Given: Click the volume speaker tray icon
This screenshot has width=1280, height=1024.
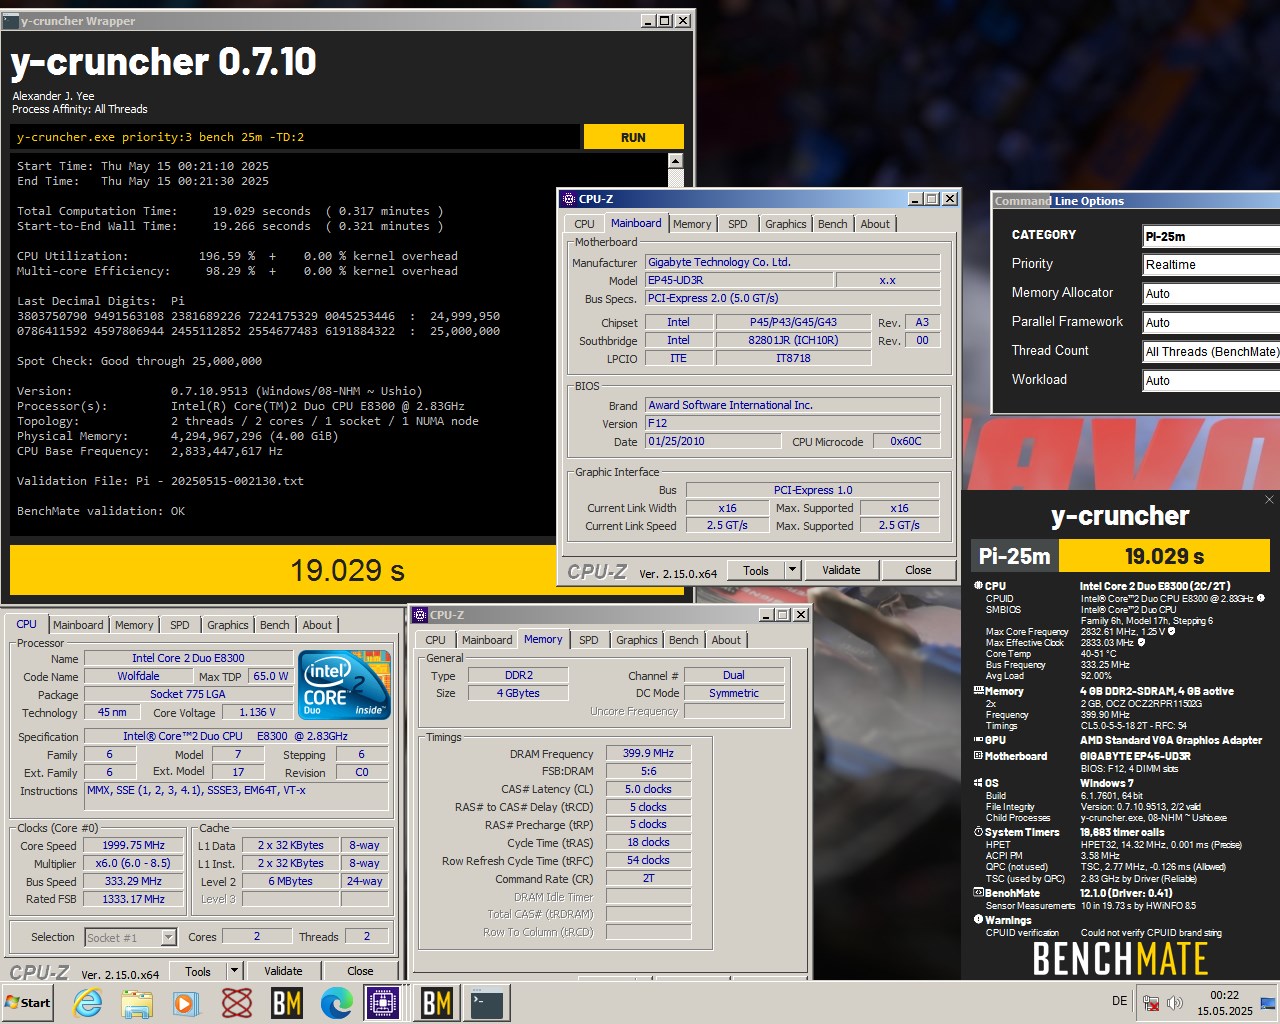Looking at the screenshot, I should click(1175, 1002).
